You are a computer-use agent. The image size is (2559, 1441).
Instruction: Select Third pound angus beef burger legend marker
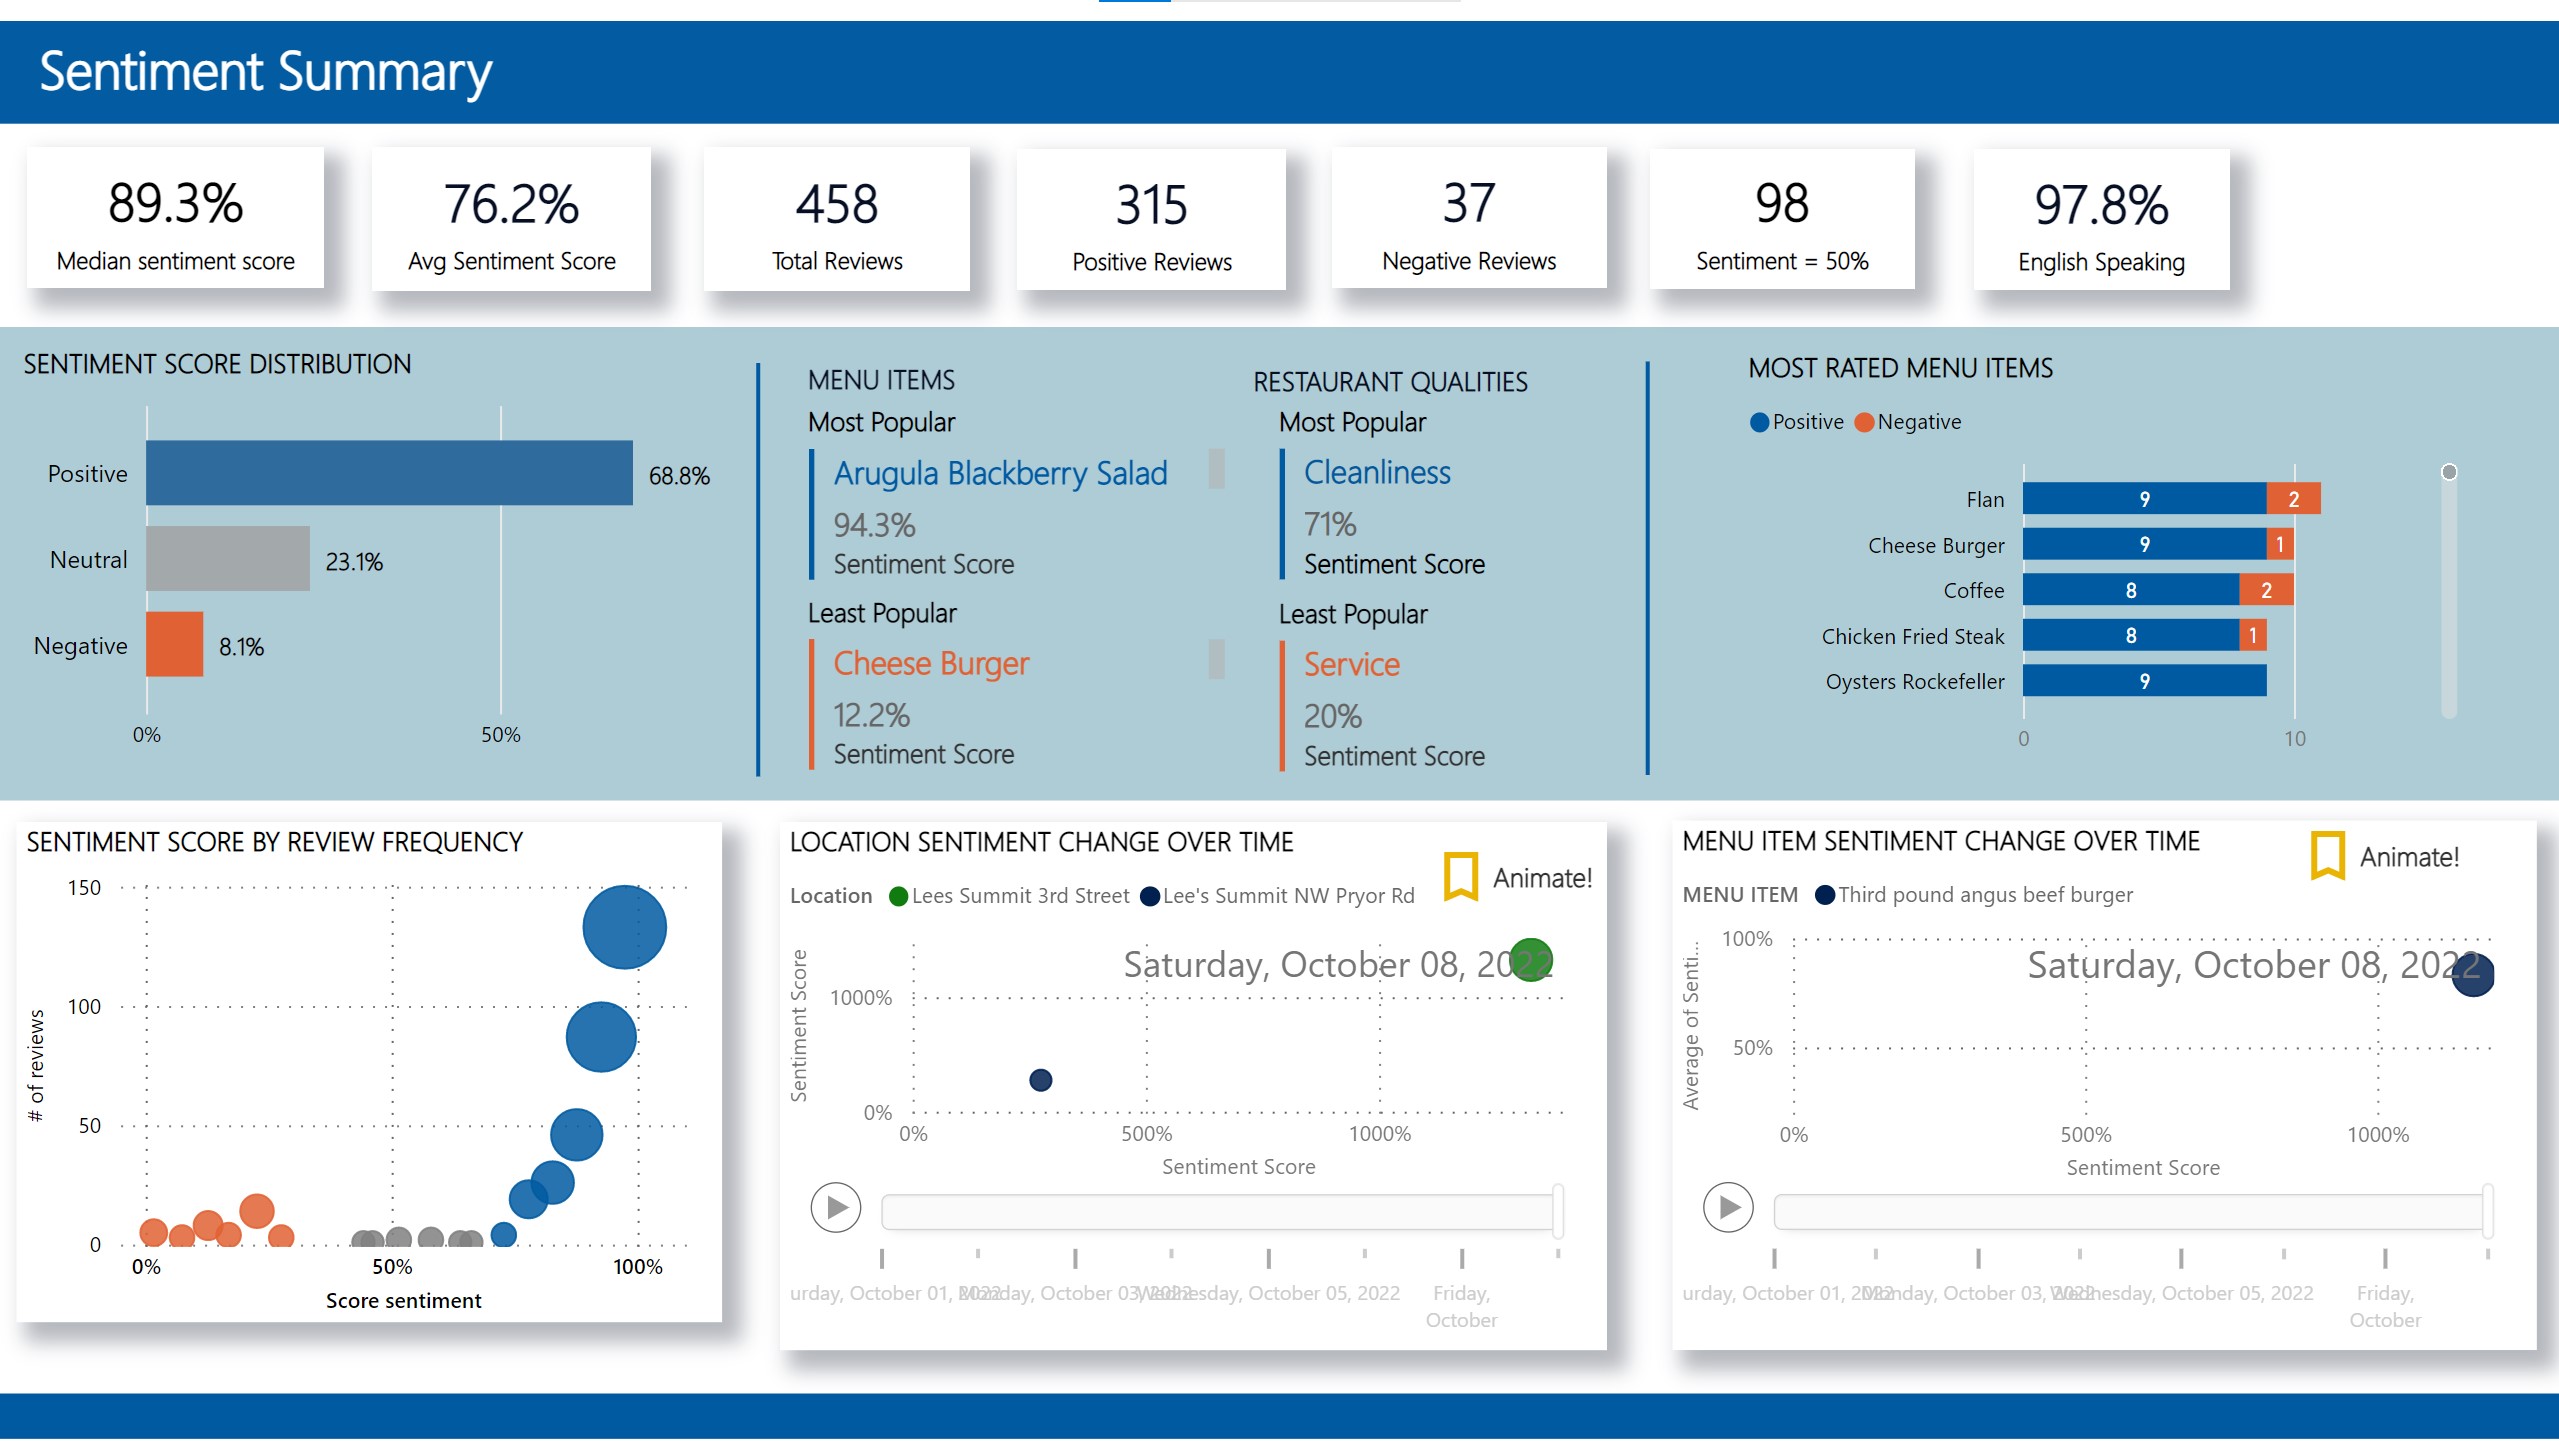(x=1825, y=895)
